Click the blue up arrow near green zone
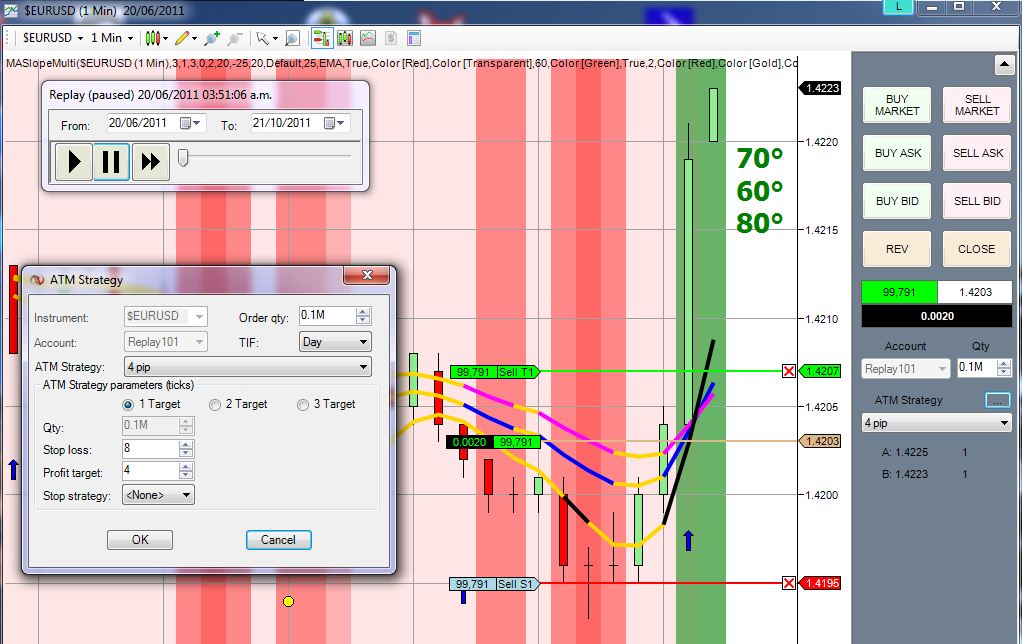This screenshot has width=1022, height=644. [688, 540]
